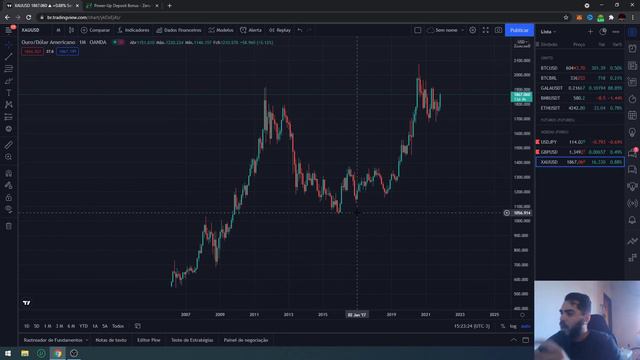The height and width of the screenshot is (360, 640).
Task: Set time range to Todos
Action: click(118, 326)
